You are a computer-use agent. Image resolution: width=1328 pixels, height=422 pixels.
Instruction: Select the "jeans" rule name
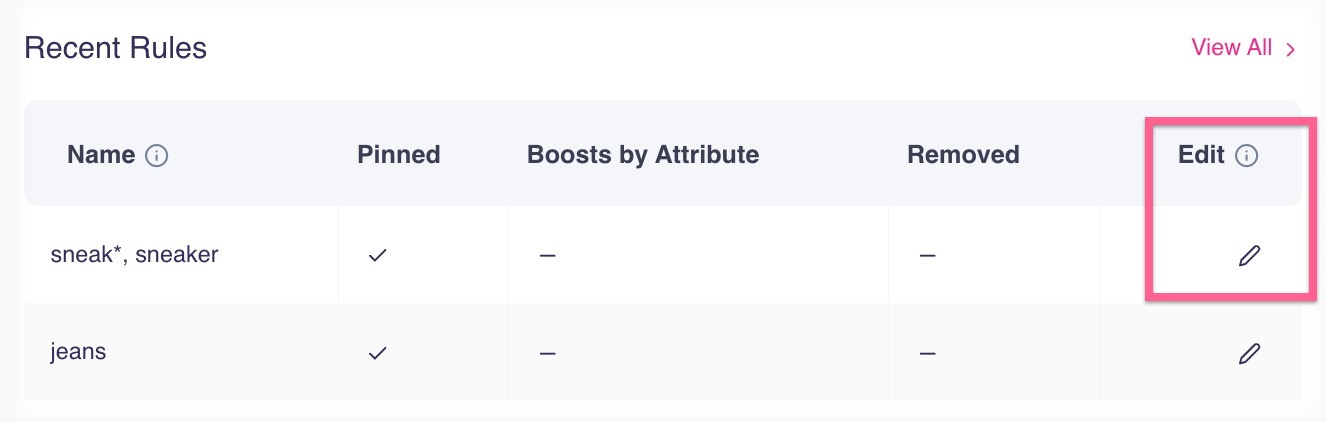click(78, 352)
